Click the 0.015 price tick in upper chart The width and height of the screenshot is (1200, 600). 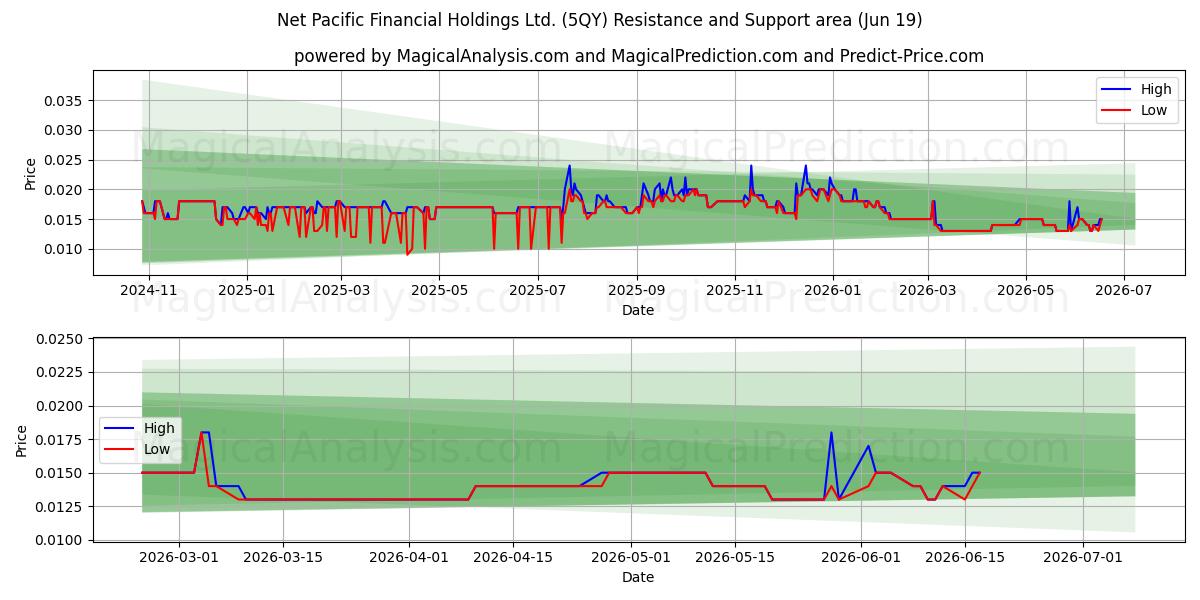tap(64, 219)
